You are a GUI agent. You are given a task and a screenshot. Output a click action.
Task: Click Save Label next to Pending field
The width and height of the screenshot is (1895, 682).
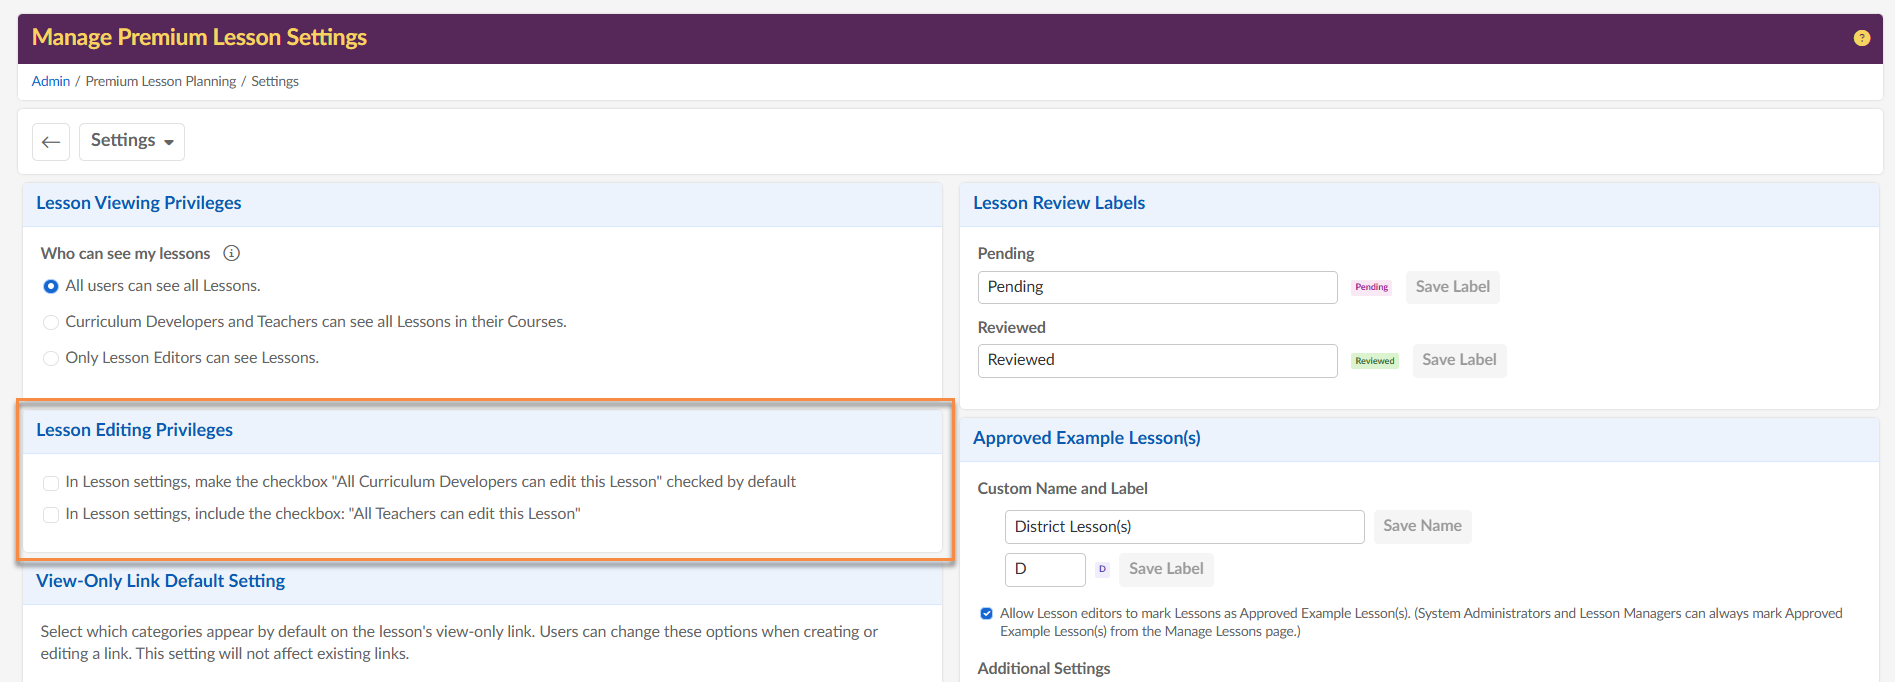(1452, 287)
